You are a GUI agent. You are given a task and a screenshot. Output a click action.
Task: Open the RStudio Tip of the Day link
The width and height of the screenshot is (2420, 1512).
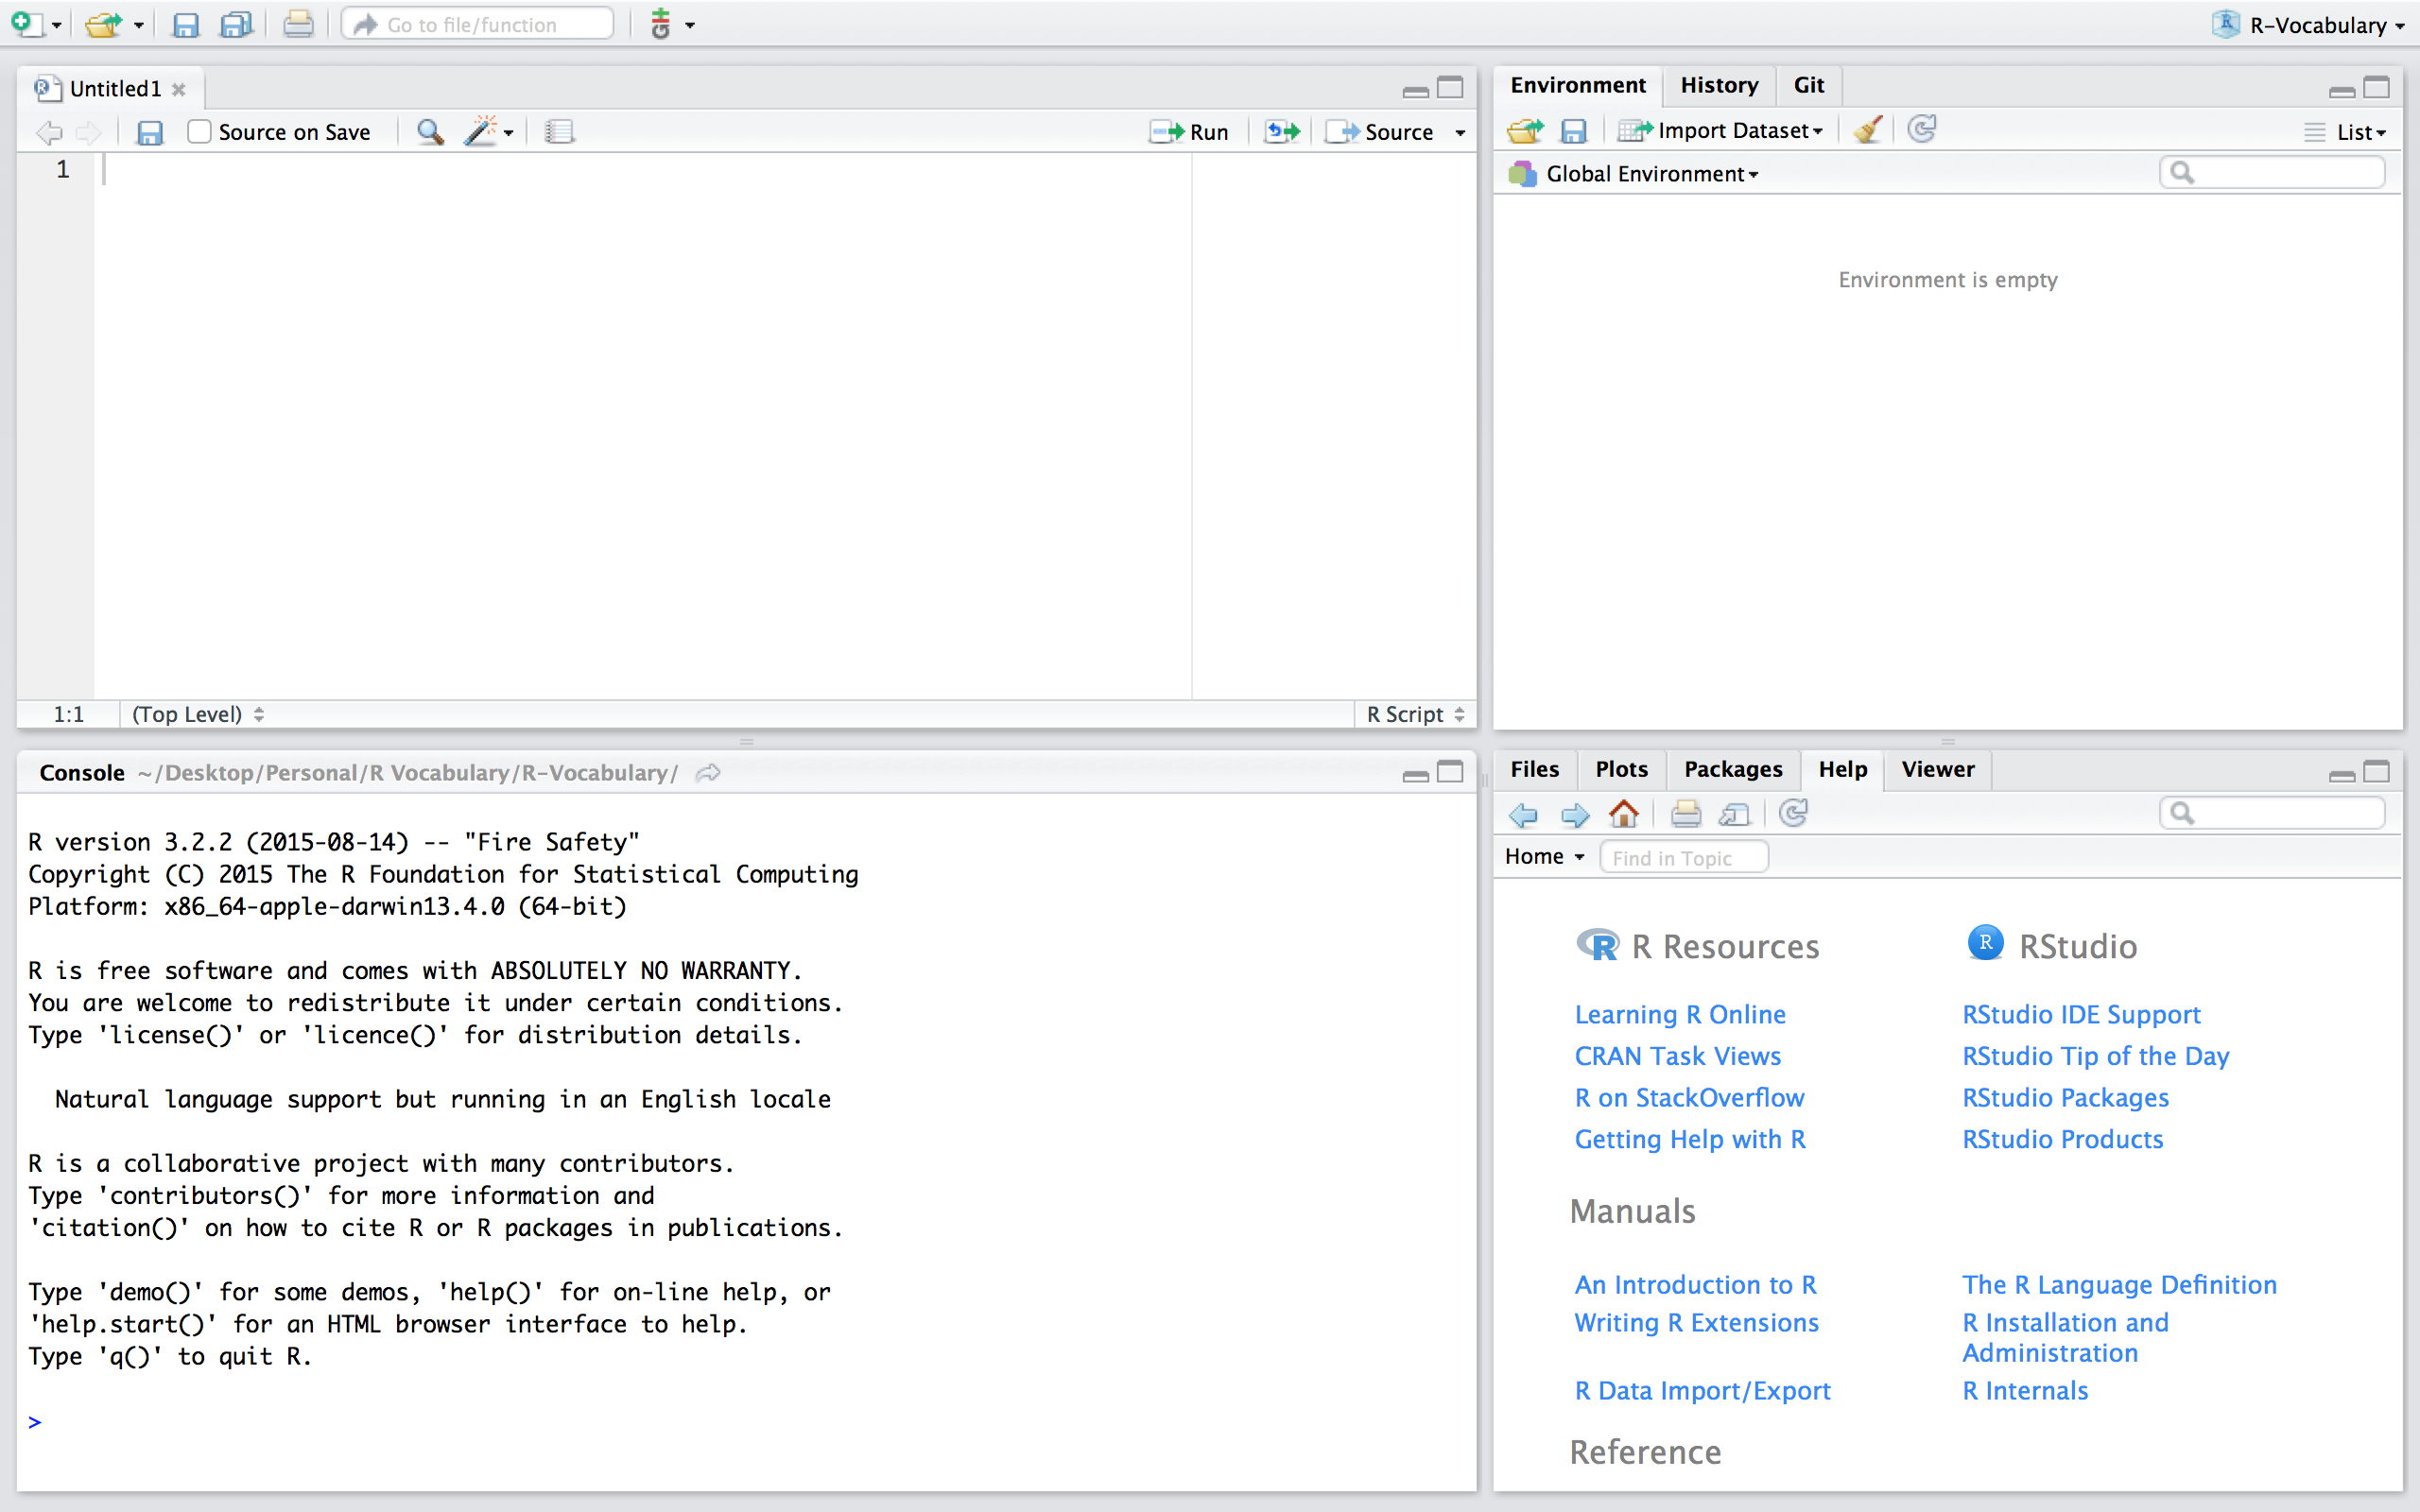pyautogui.click(x=2096, y=1056)
